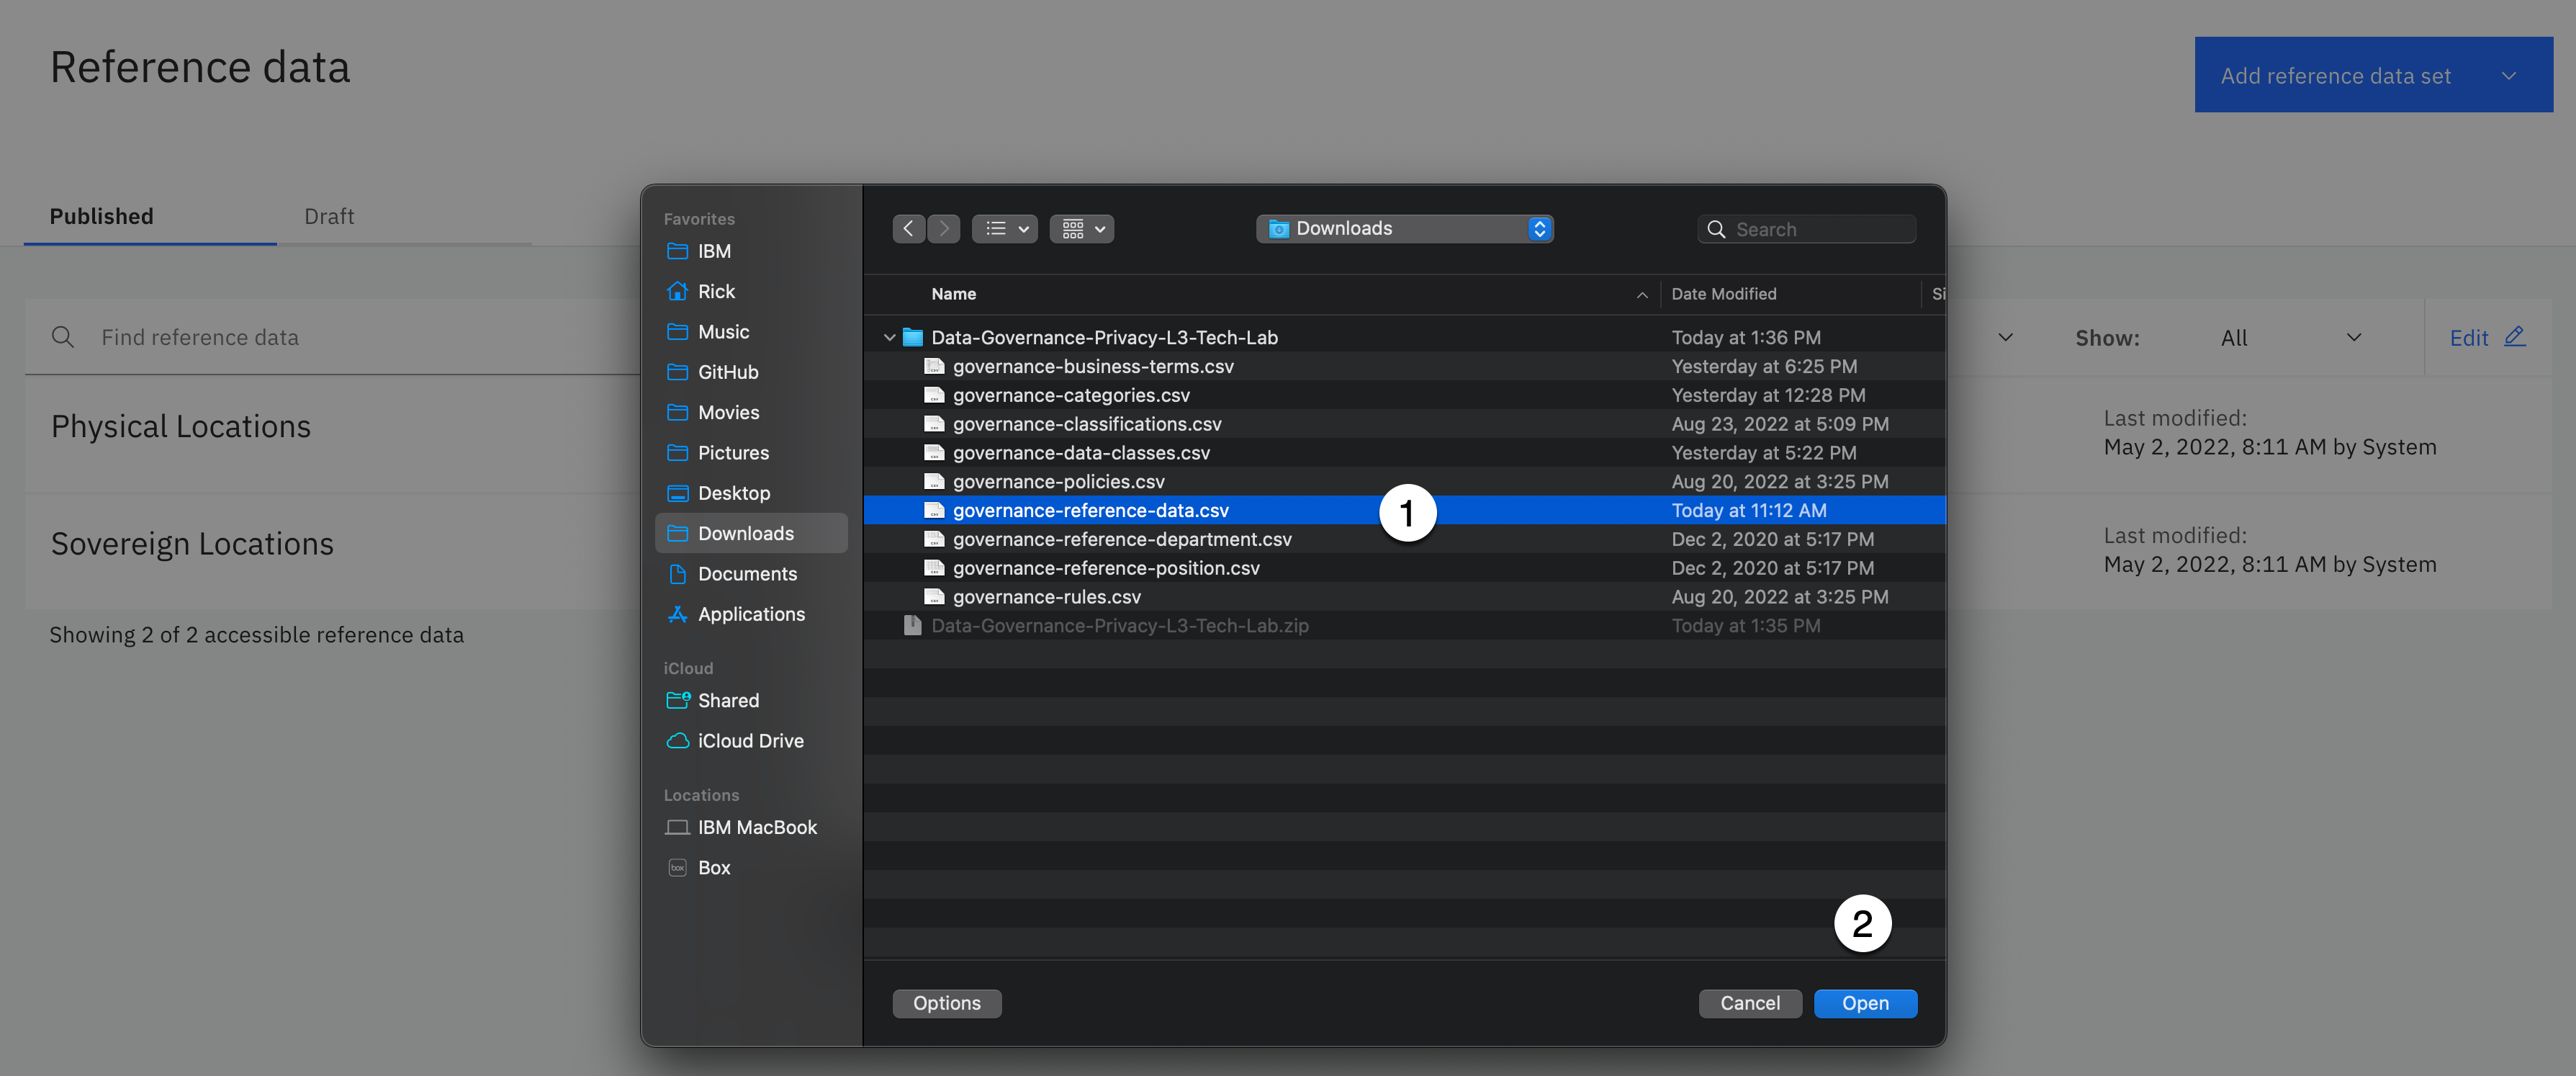This screenshot has width=2576, height=1076.
Task: Collapse the Data-Governance-Privacy-L3-Tech-Lab folder
Action: coord(889,338)
